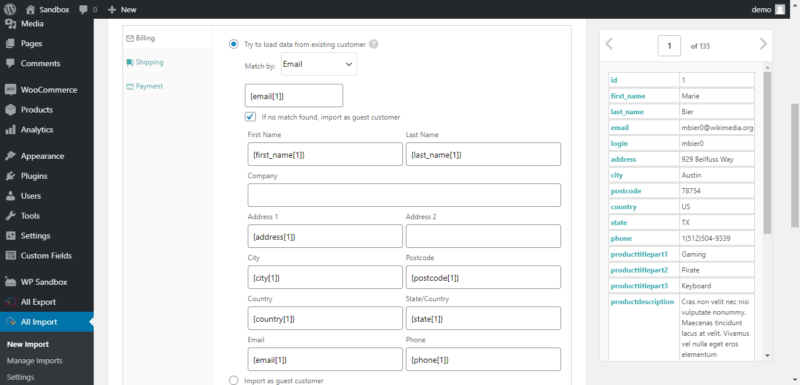Screen dimensions: 800x385
Task: Open Manage Imports submenu item
Action: tap(35, 361)
